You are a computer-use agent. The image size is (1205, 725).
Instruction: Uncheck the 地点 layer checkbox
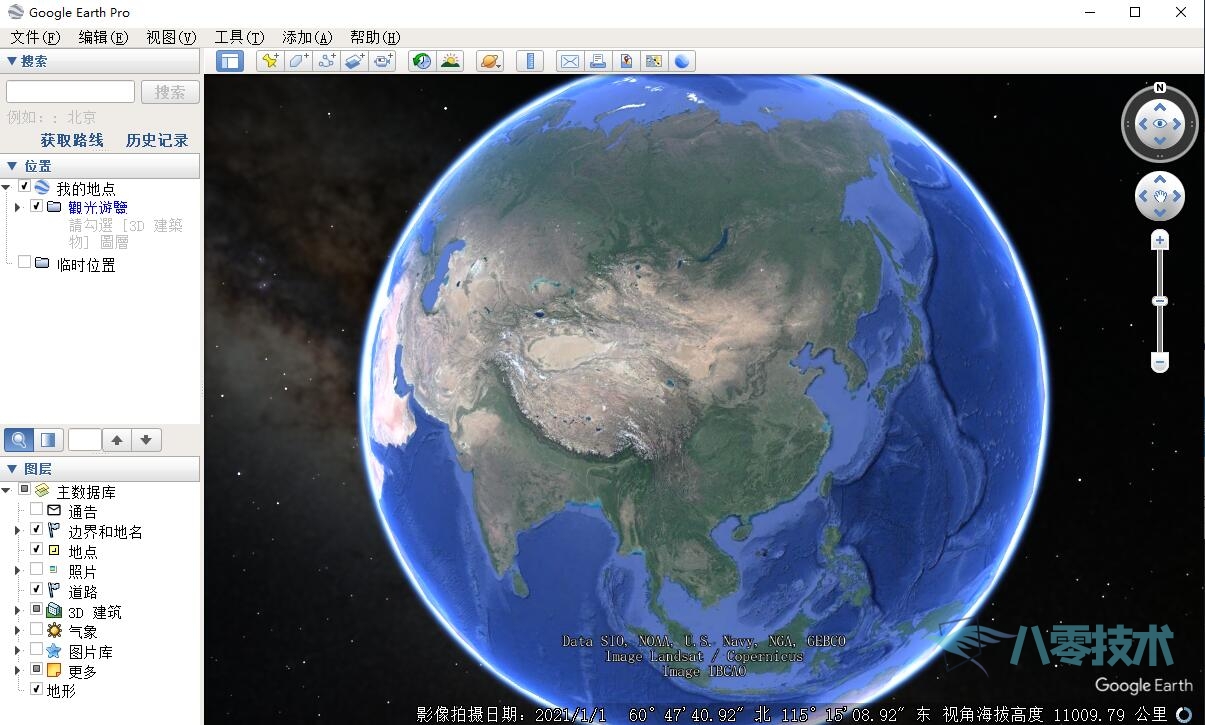click(x=37, y=550)
